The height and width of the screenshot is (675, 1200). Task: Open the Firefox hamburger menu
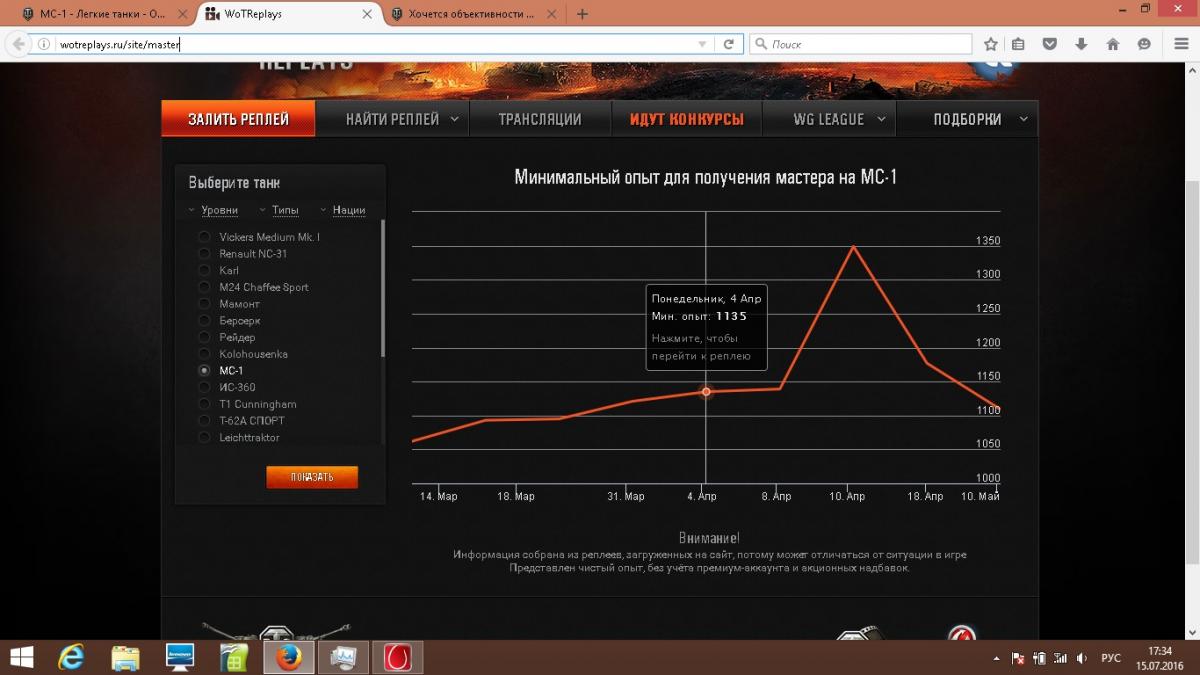1180,44
